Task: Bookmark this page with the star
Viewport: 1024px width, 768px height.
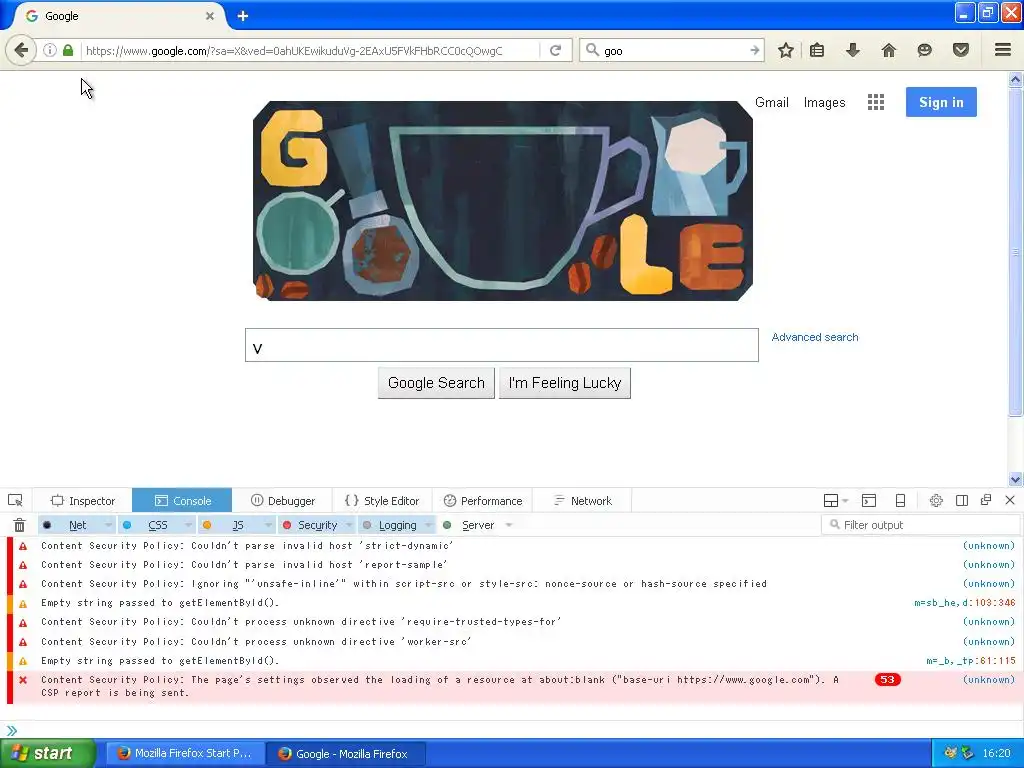Action: [x=786, y=50]
